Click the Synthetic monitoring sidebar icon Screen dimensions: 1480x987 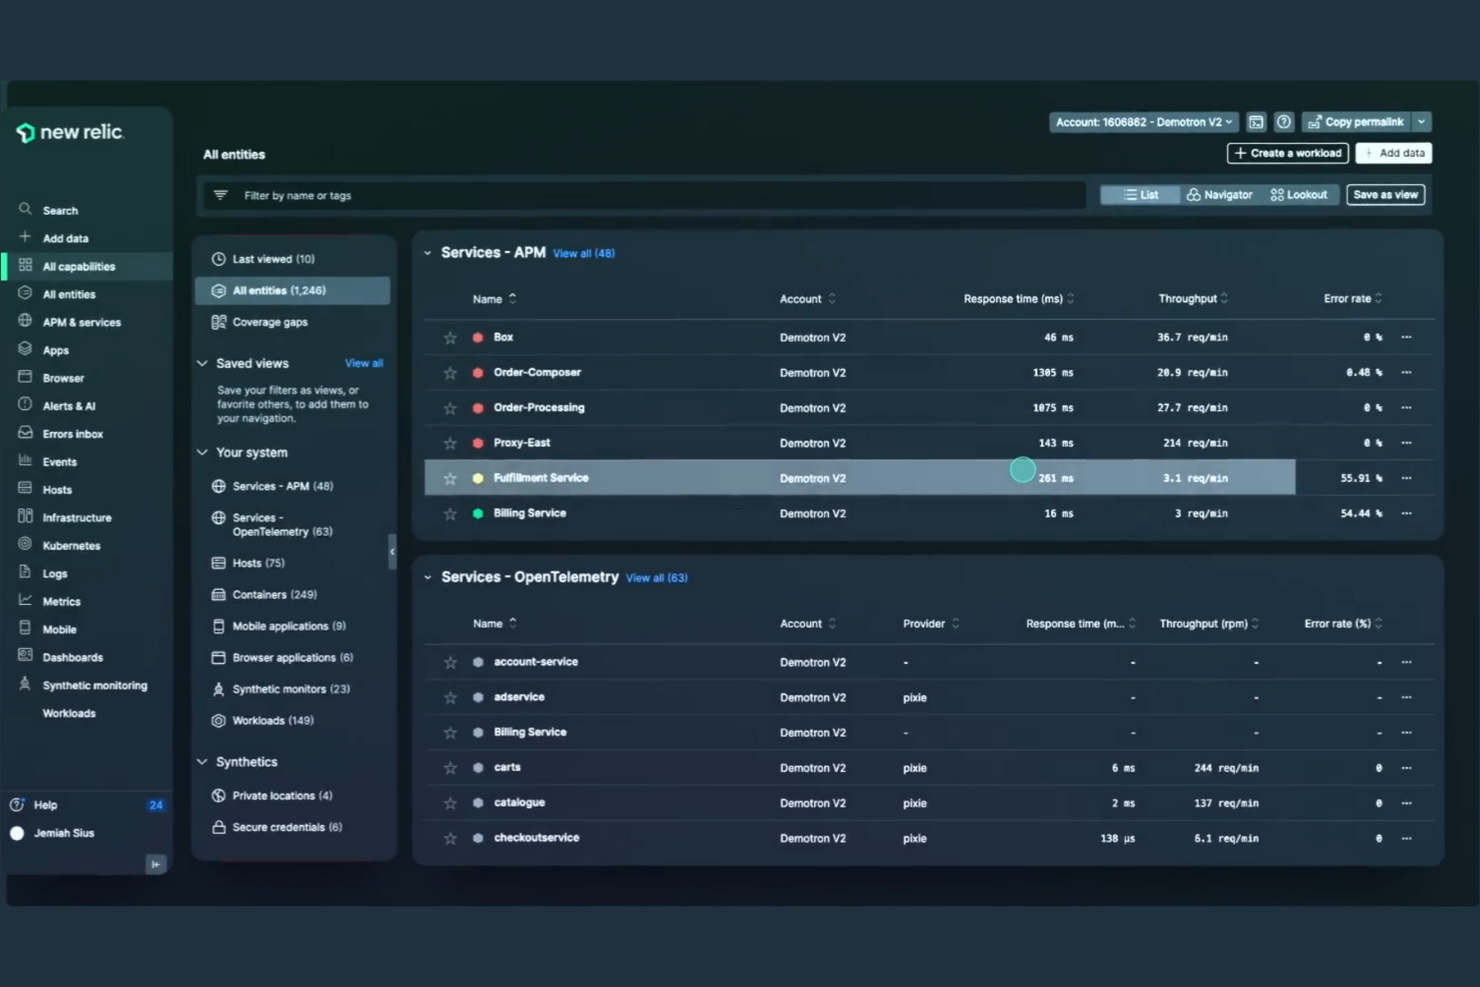click(25, 685)
